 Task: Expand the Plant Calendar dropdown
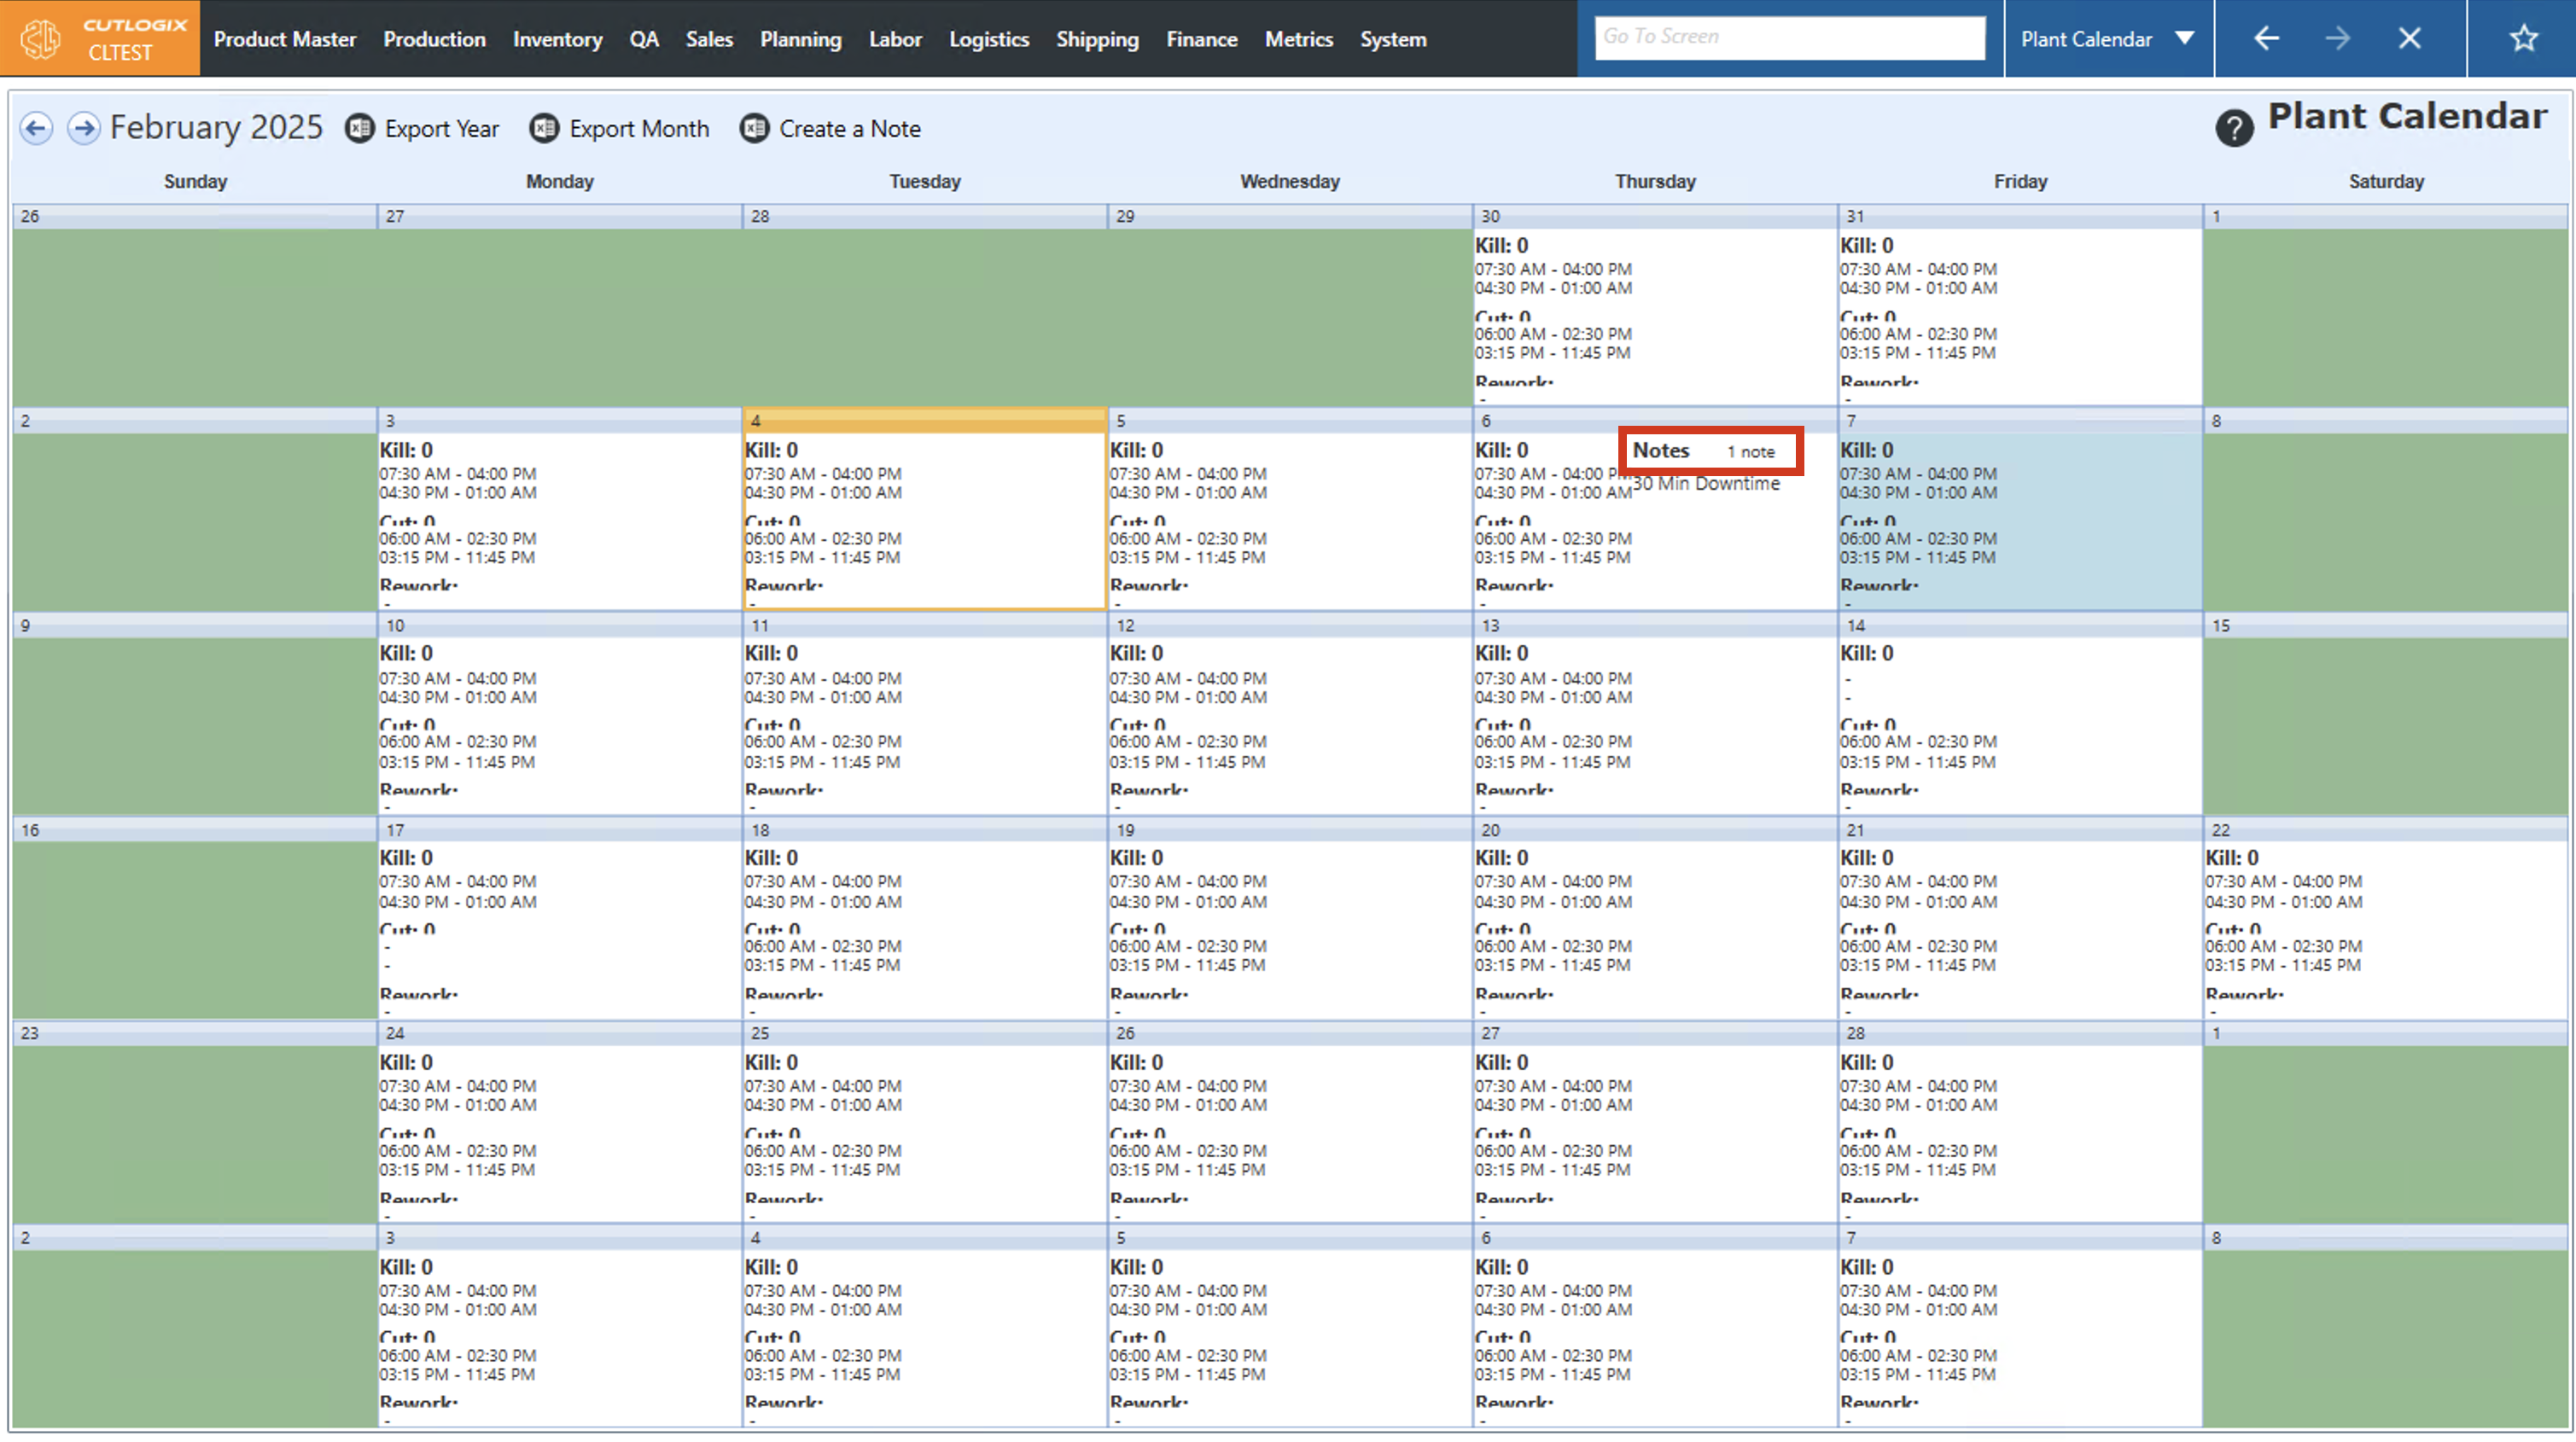[x=2184, y=38]
